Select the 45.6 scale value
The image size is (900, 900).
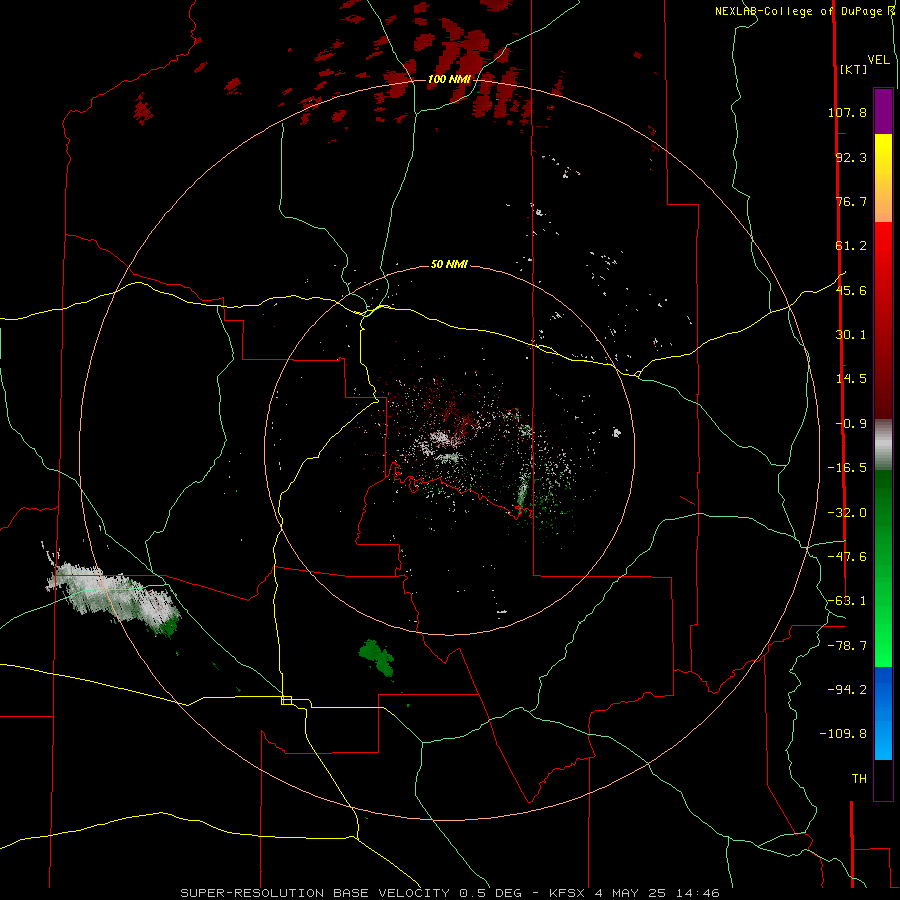[x=851, y=290]
